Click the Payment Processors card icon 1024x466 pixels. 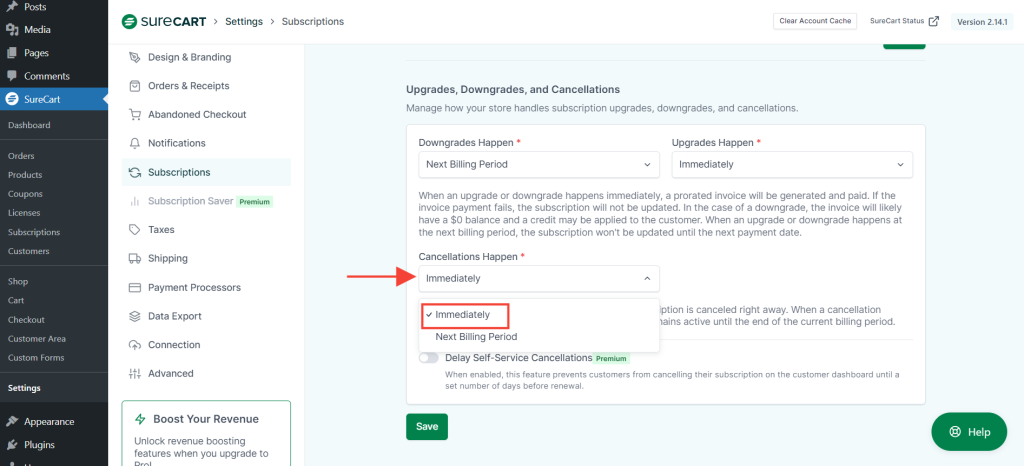tap(135, 287)
